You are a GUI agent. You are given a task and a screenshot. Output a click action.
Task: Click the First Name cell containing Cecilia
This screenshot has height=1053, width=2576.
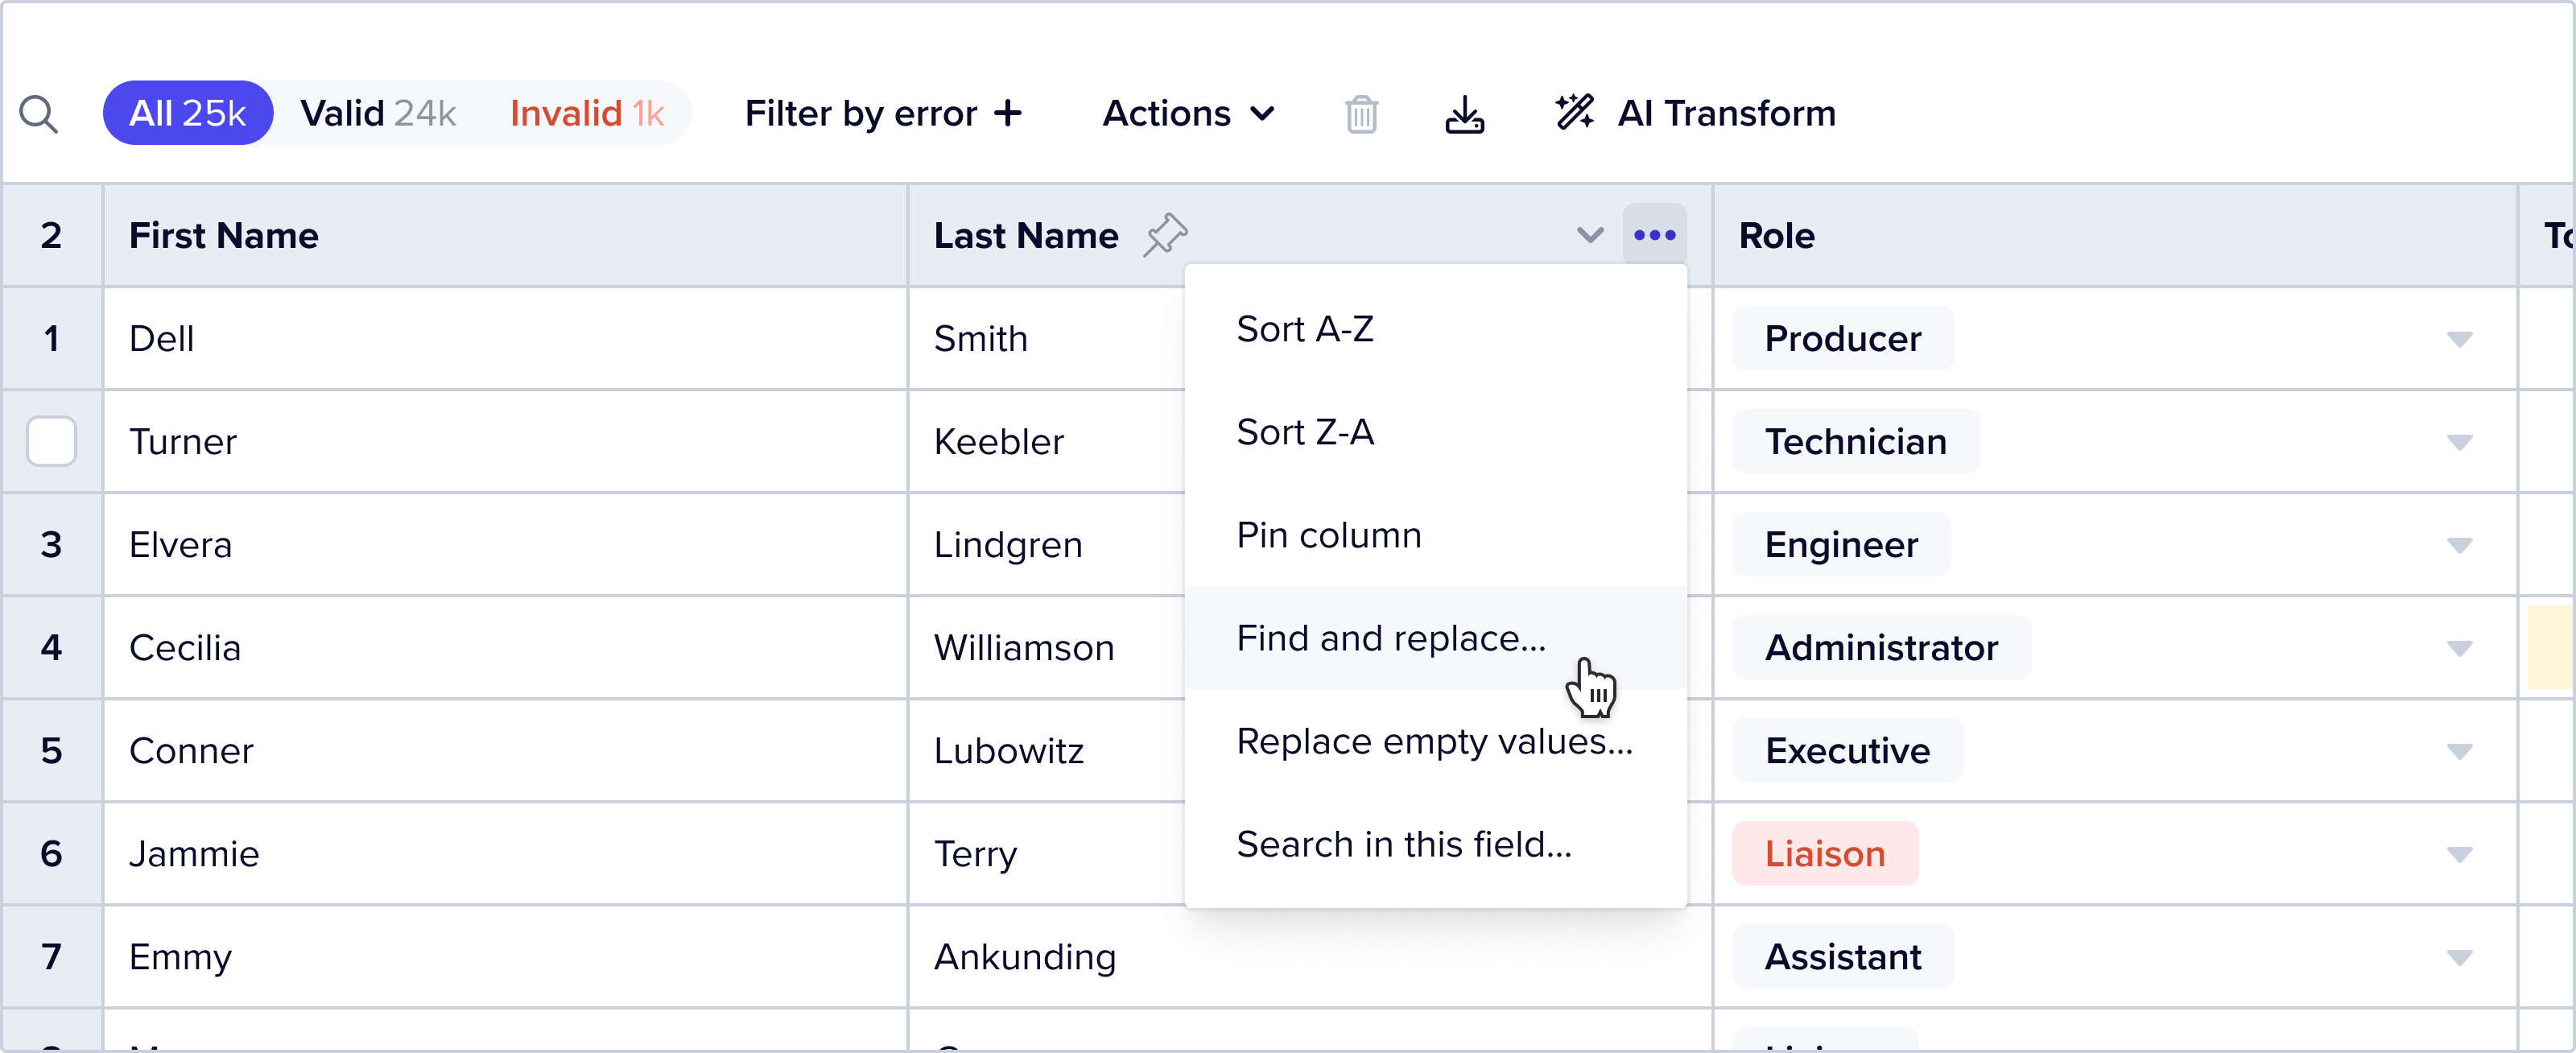pyautogui.click(x=185, y=648)
